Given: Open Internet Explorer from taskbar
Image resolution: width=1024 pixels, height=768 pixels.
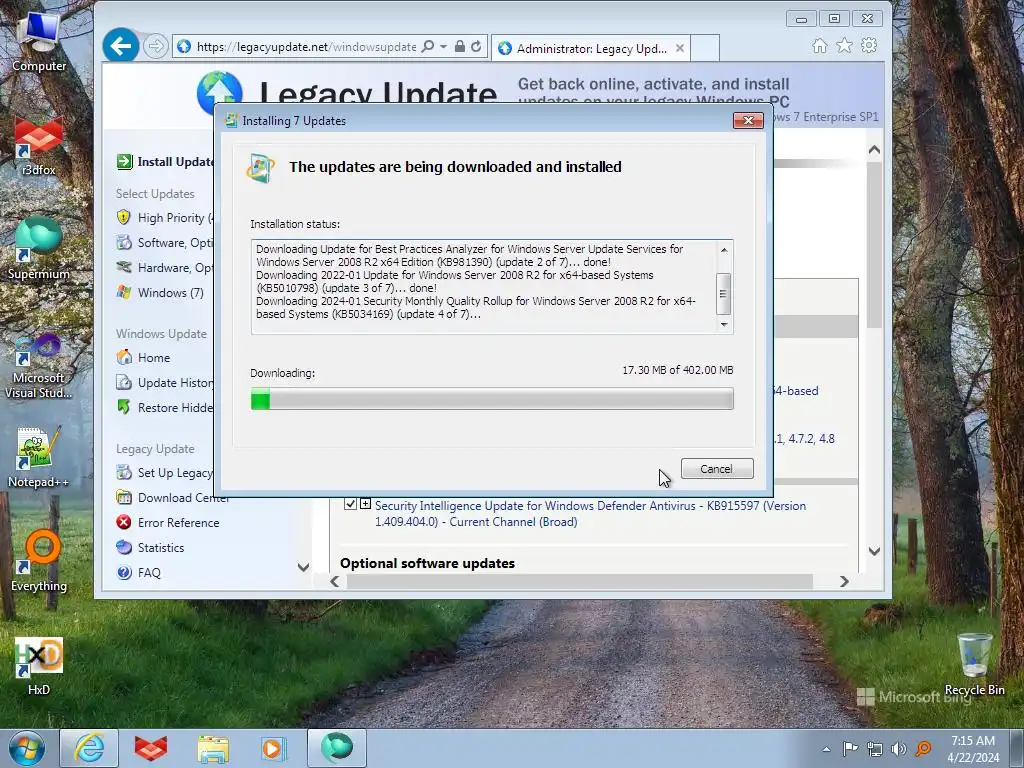Looking at the screenshot, I should point(89,748).
